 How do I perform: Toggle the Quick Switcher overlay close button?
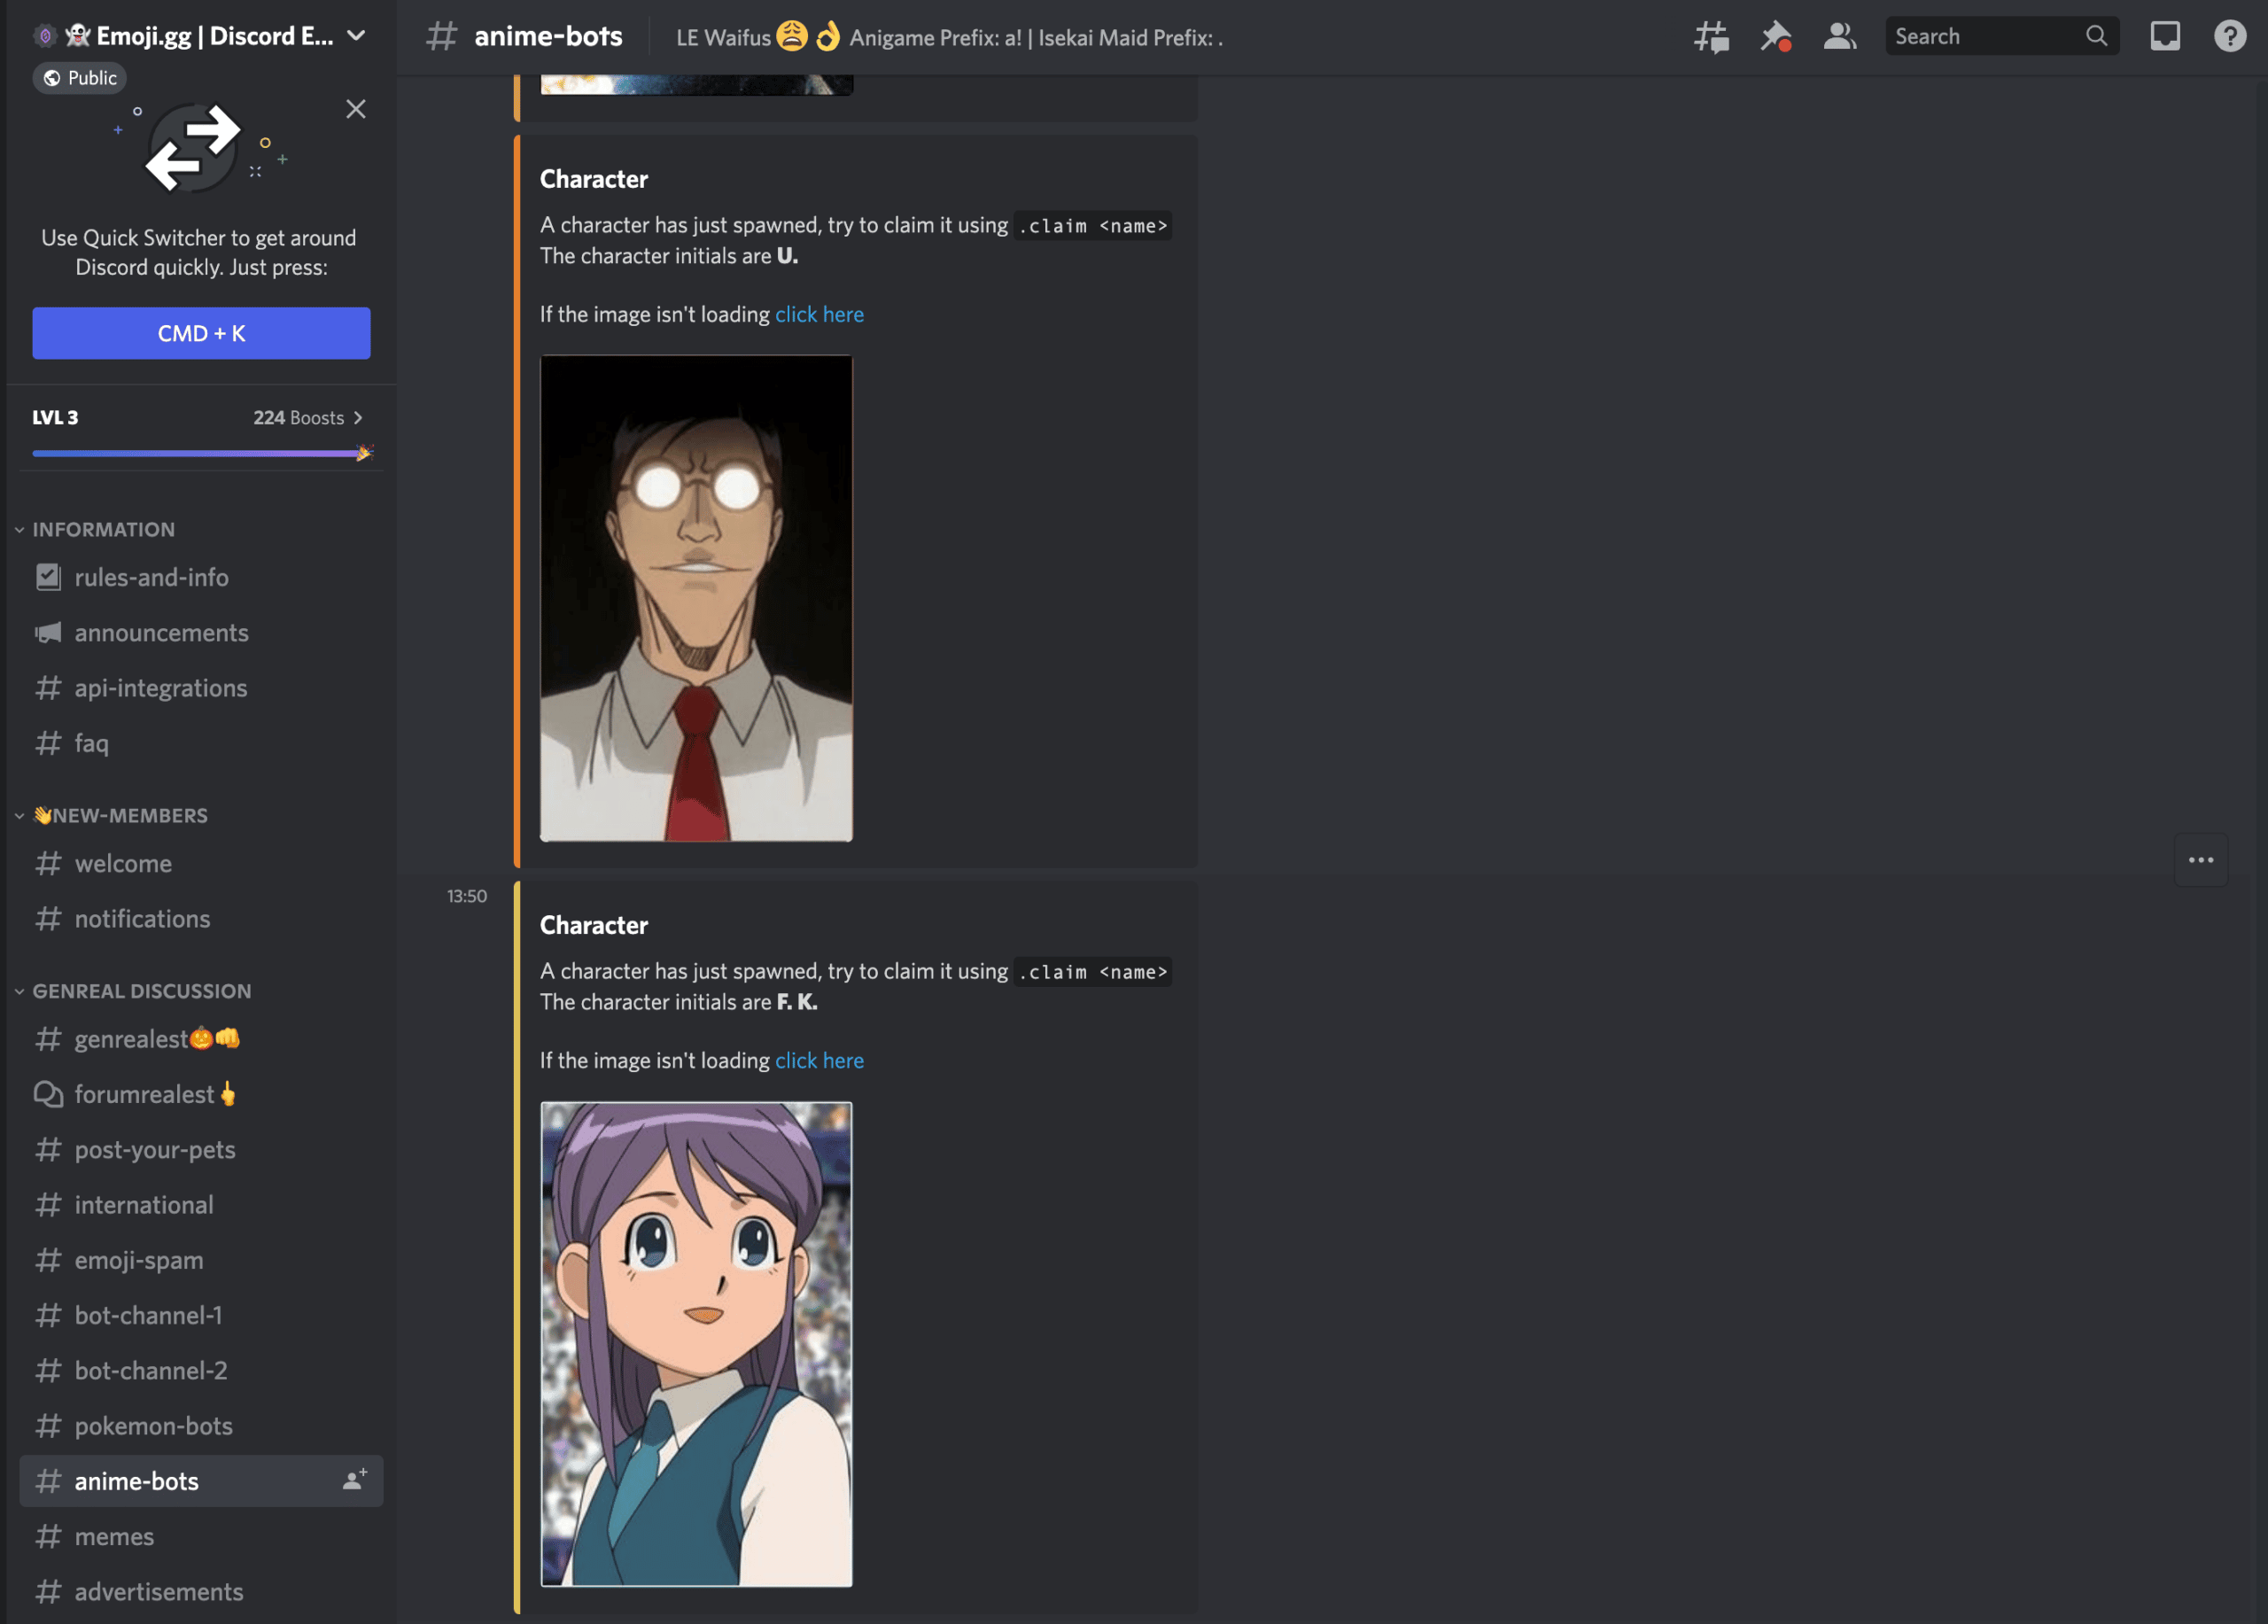[355, 111]
